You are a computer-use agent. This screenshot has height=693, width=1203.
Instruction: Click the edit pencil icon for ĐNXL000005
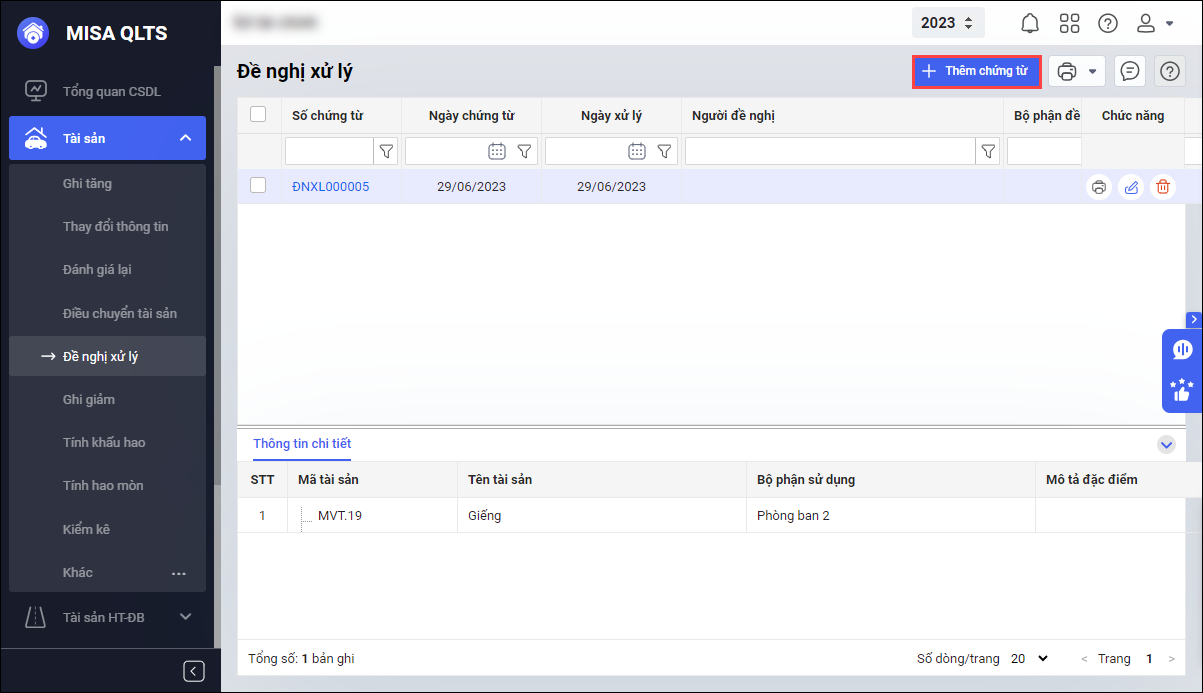point(1130,187)
